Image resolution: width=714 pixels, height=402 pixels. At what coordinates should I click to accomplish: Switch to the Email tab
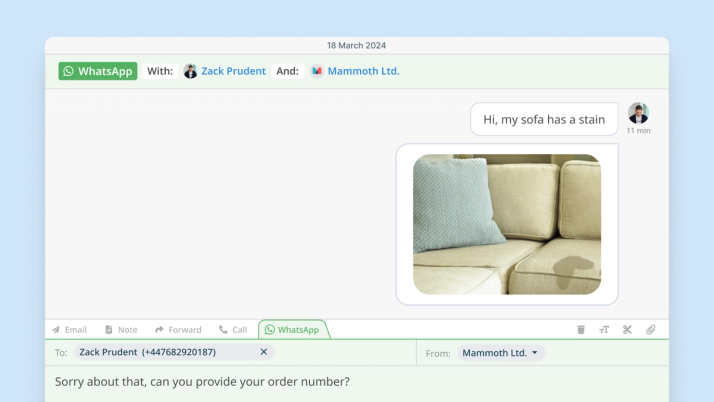(69, 330)
